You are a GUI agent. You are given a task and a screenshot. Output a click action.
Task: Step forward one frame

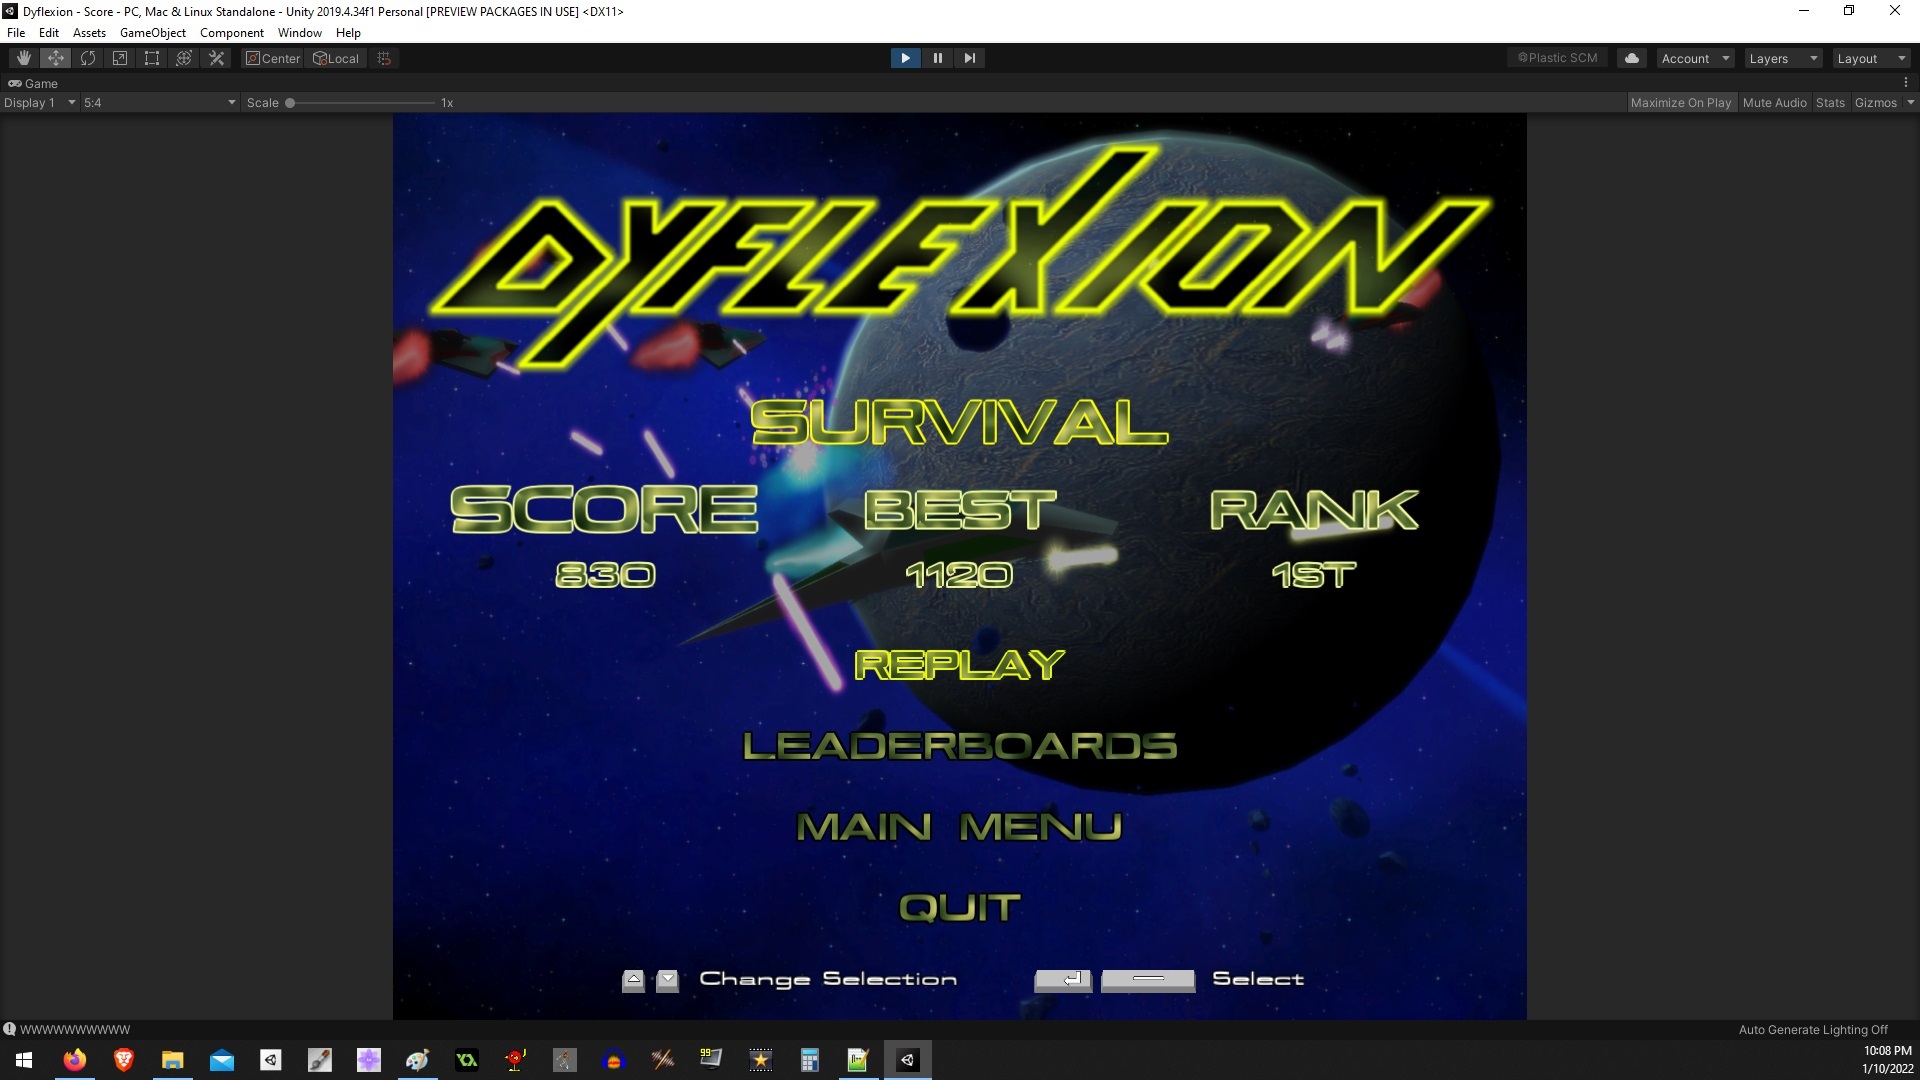[969, 58]
